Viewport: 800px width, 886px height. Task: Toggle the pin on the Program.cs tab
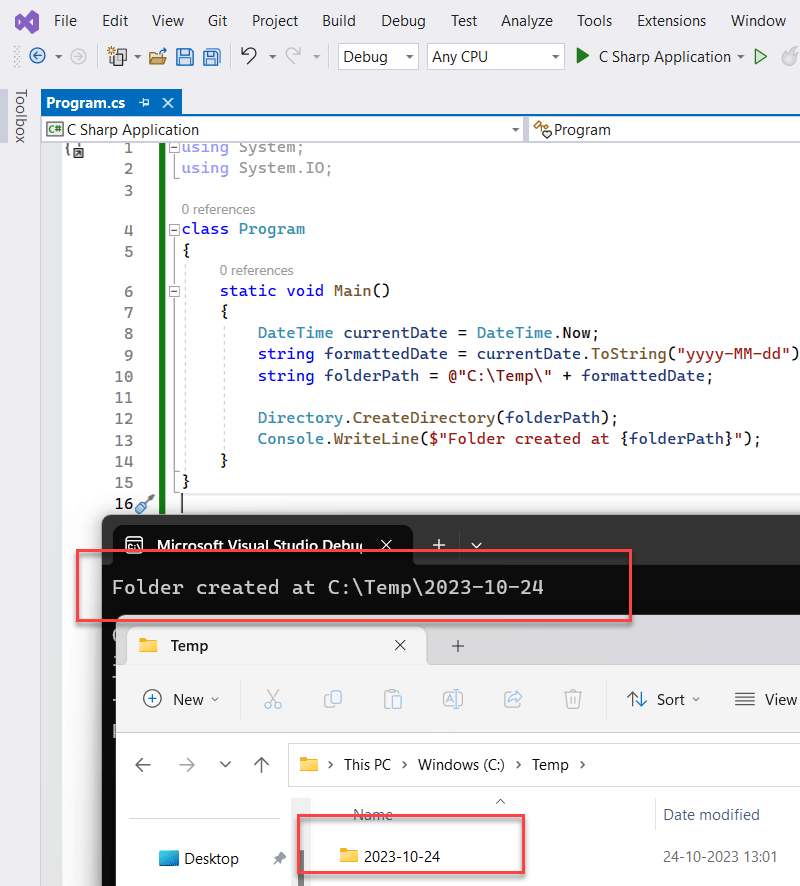[145, 101]
